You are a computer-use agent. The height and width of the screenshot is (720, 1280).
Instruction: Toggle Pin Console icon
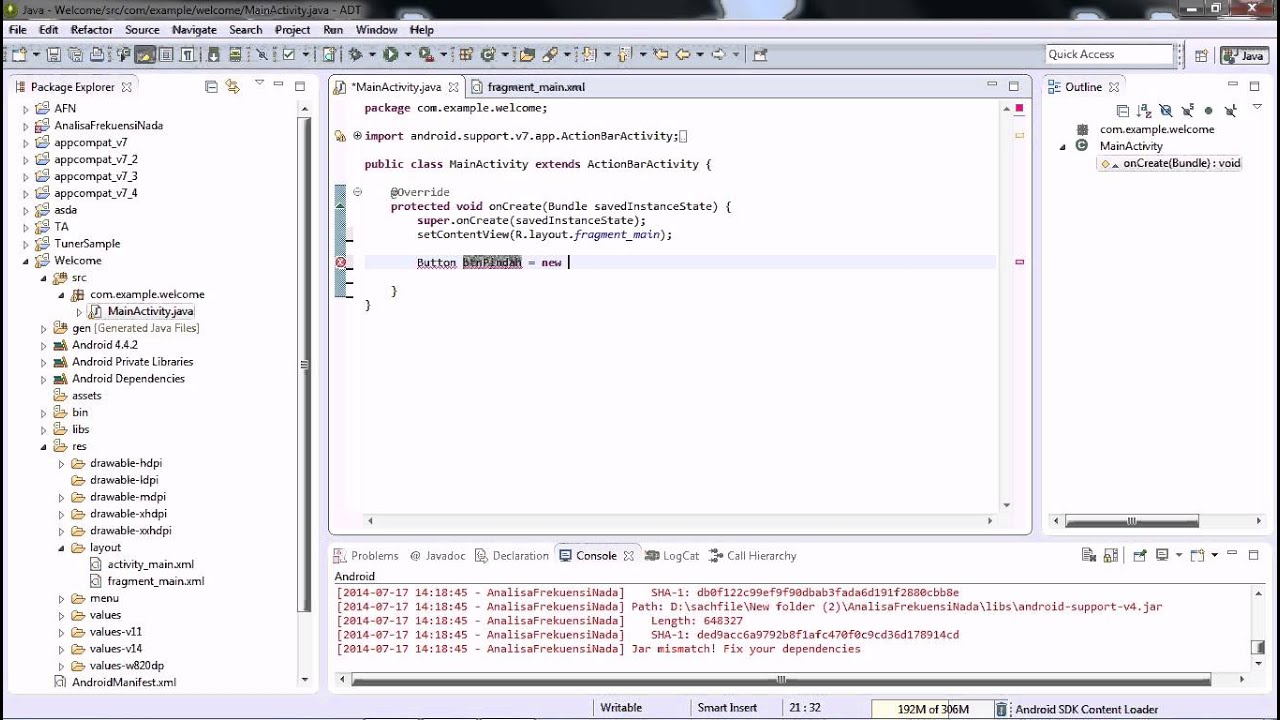point(1139,555)
